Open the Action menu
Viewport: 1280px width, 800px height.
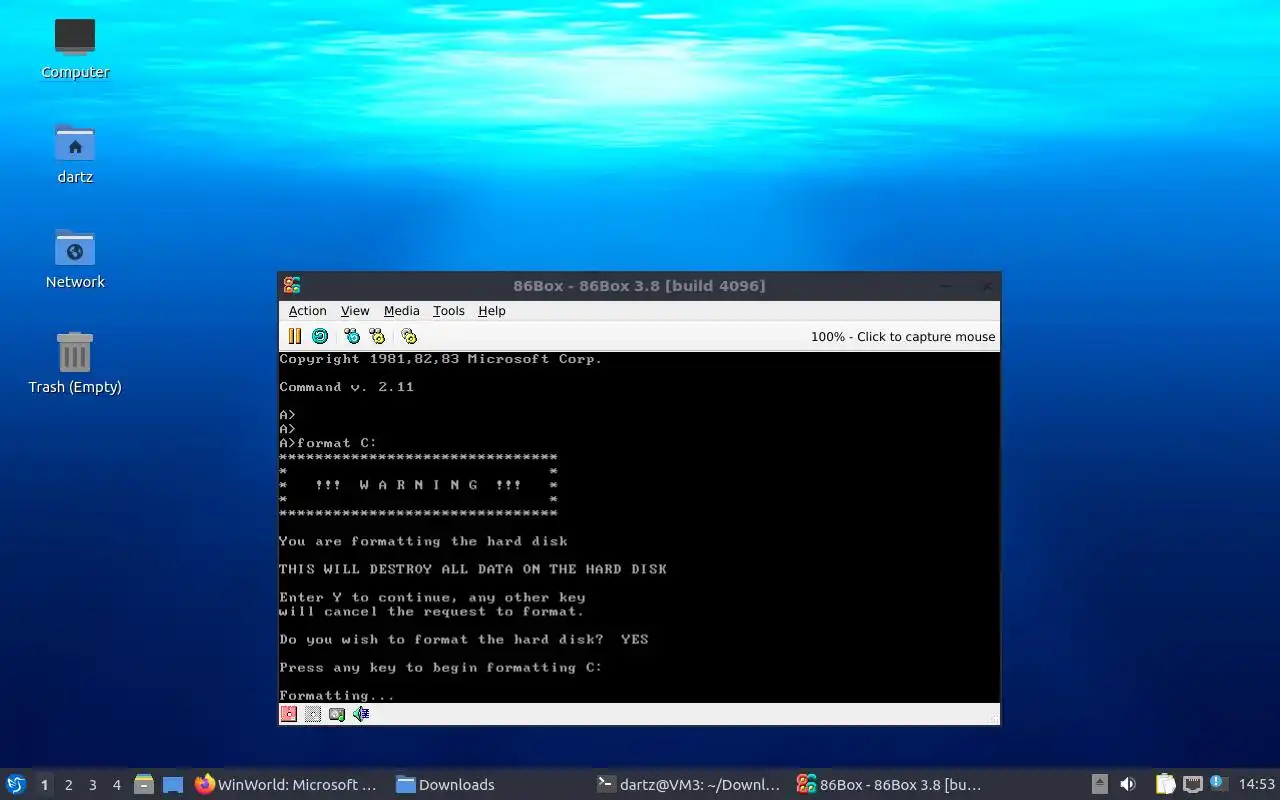[x=308, y=311]
